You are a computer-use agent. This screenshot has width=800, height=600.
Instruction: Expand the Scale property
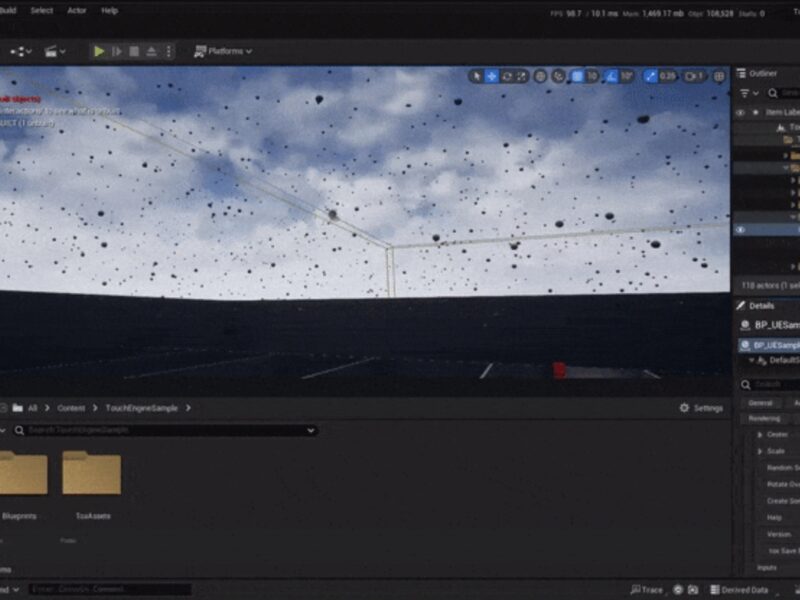pos(760,451)
